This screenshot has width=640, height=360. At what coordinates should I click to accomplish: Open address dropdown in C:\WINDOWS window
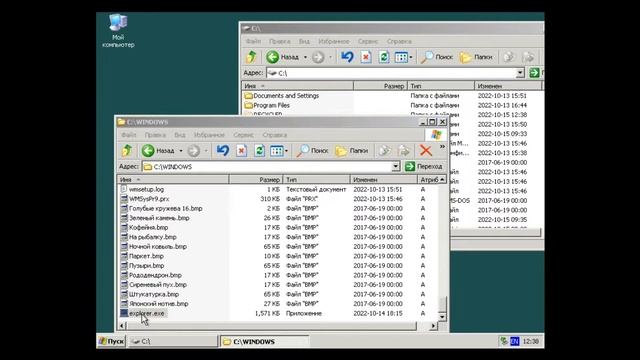(x=396, y=167)
